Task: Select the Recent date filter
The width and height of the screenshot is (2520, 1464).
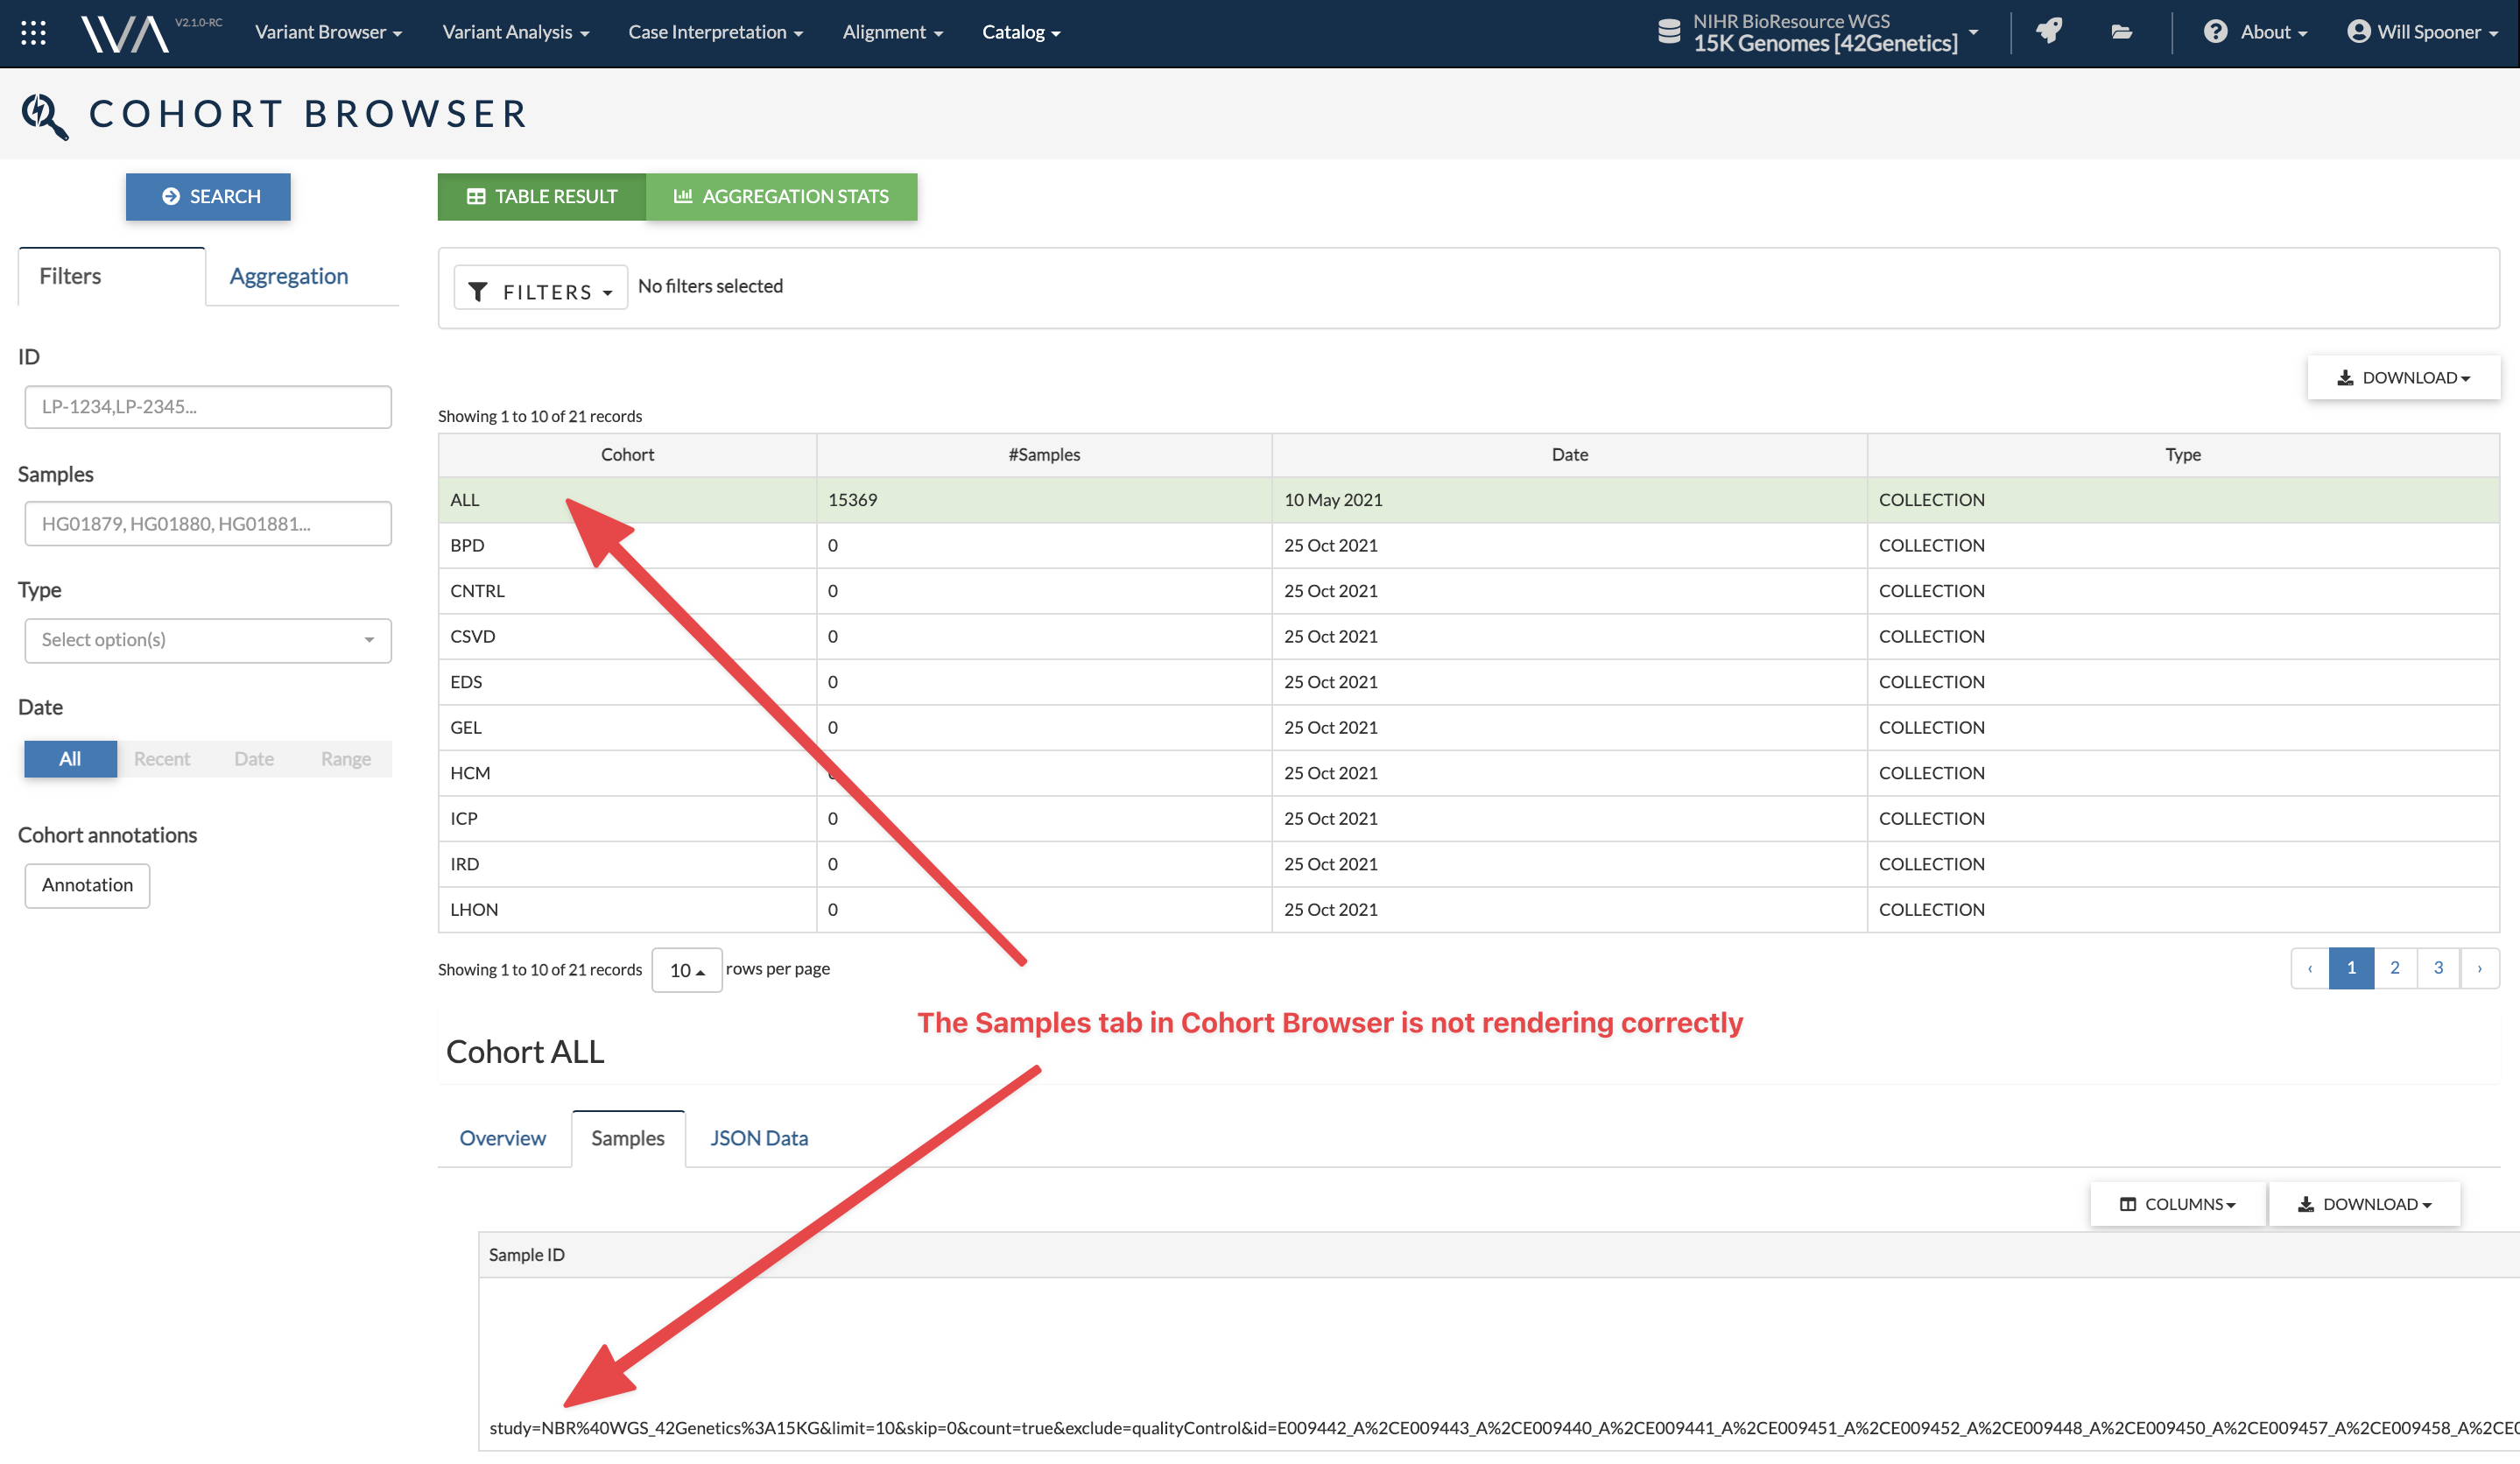Action: point(161,759)
